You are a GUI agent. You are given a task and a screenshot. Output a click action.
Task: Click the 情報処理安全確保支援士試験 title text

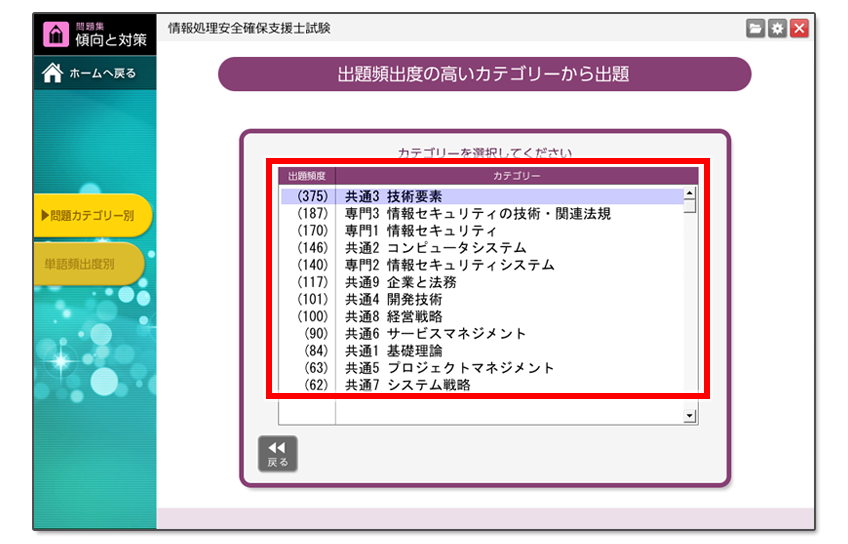249,28
